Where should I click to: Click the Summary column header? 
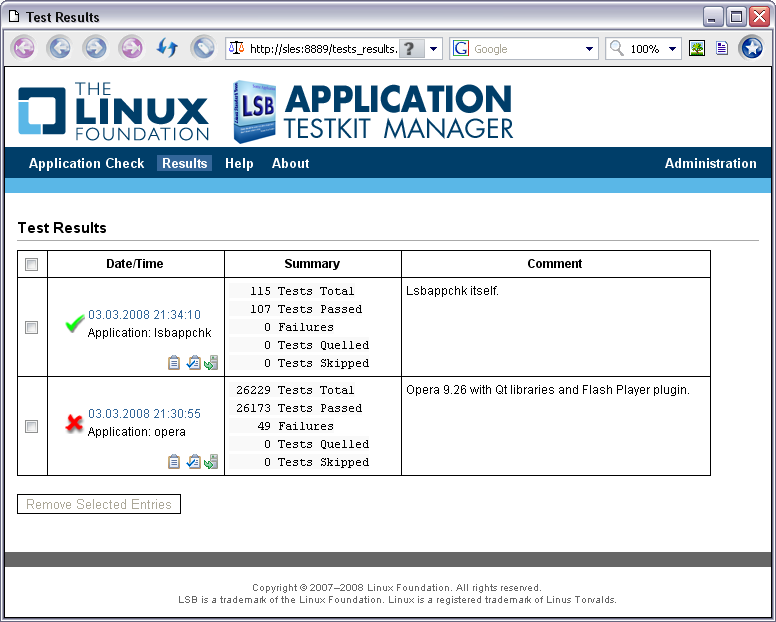point(312,264)
